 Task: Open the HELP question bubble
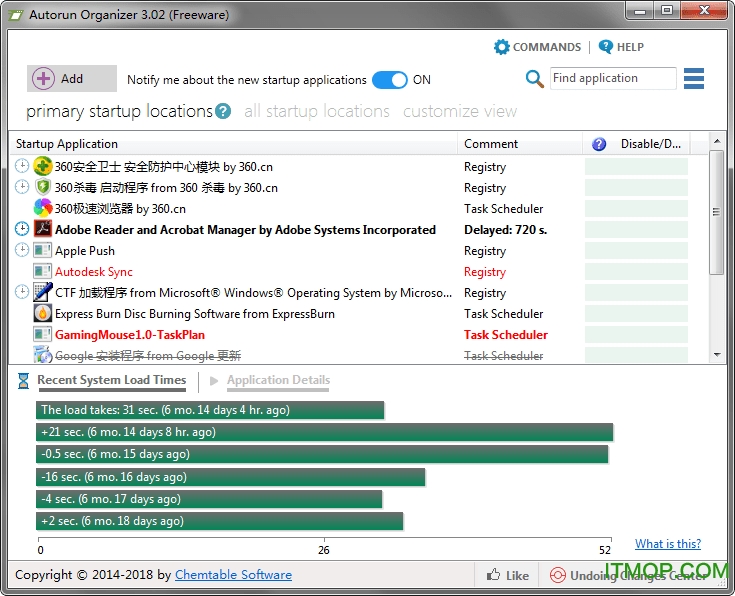click(x=621, y=47)
